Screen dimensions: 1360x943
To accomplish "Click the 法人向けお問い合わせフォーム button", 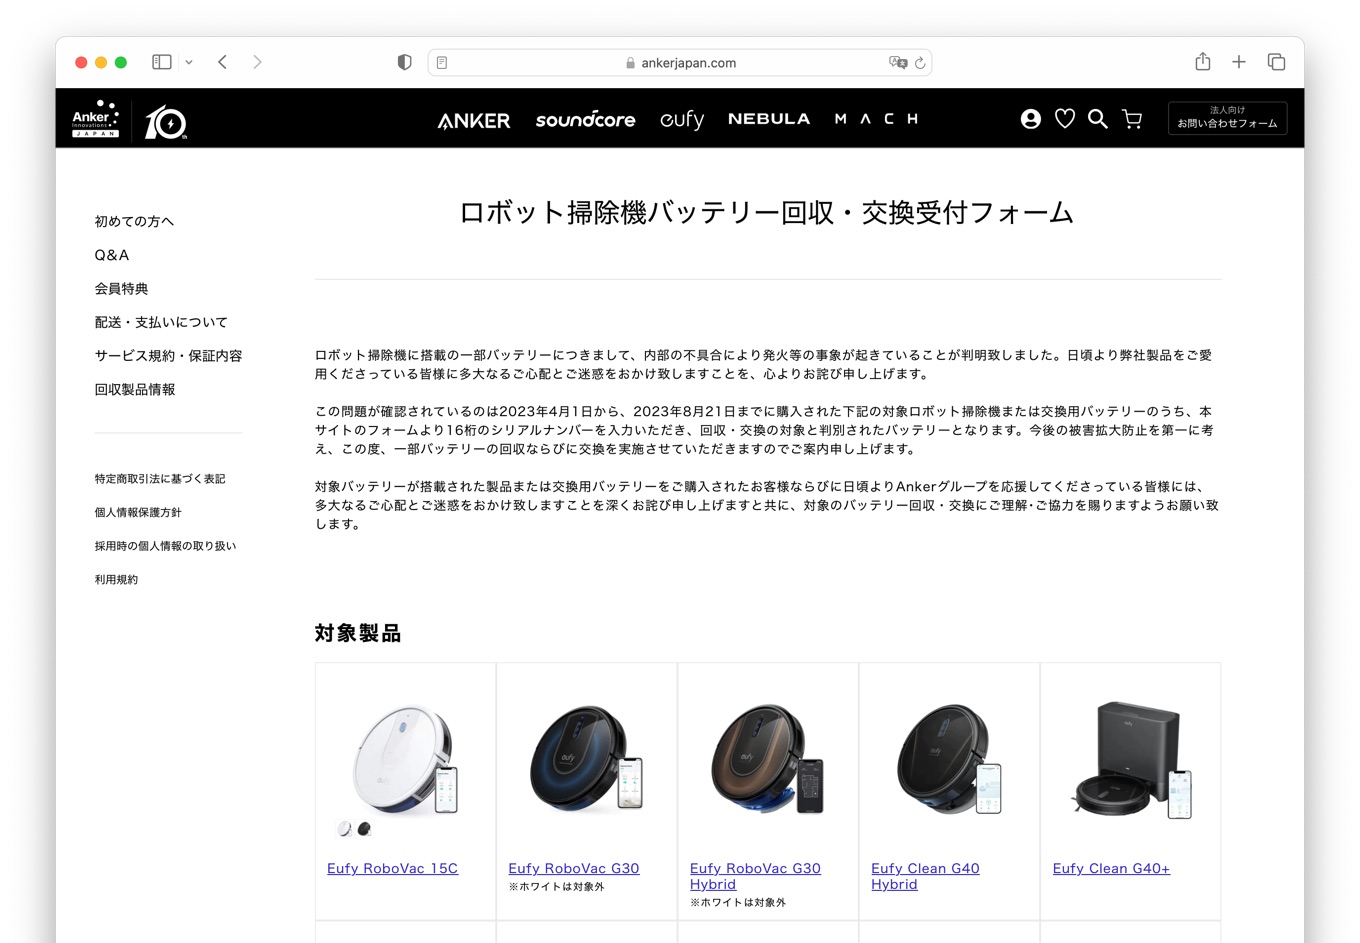I will click(x=1227, y=118).
